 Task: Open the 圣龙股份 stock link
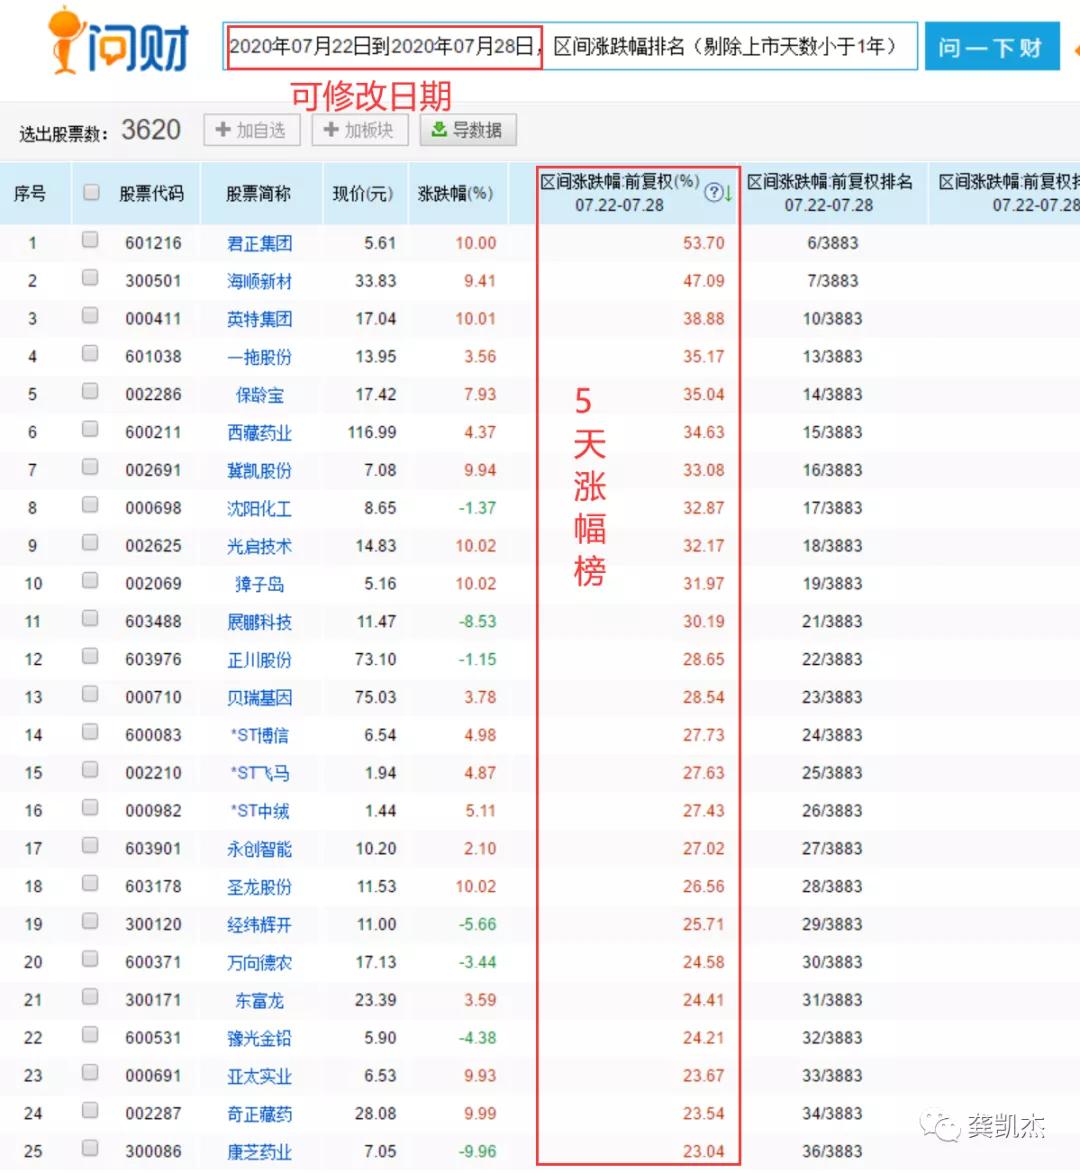click(260, 886)
